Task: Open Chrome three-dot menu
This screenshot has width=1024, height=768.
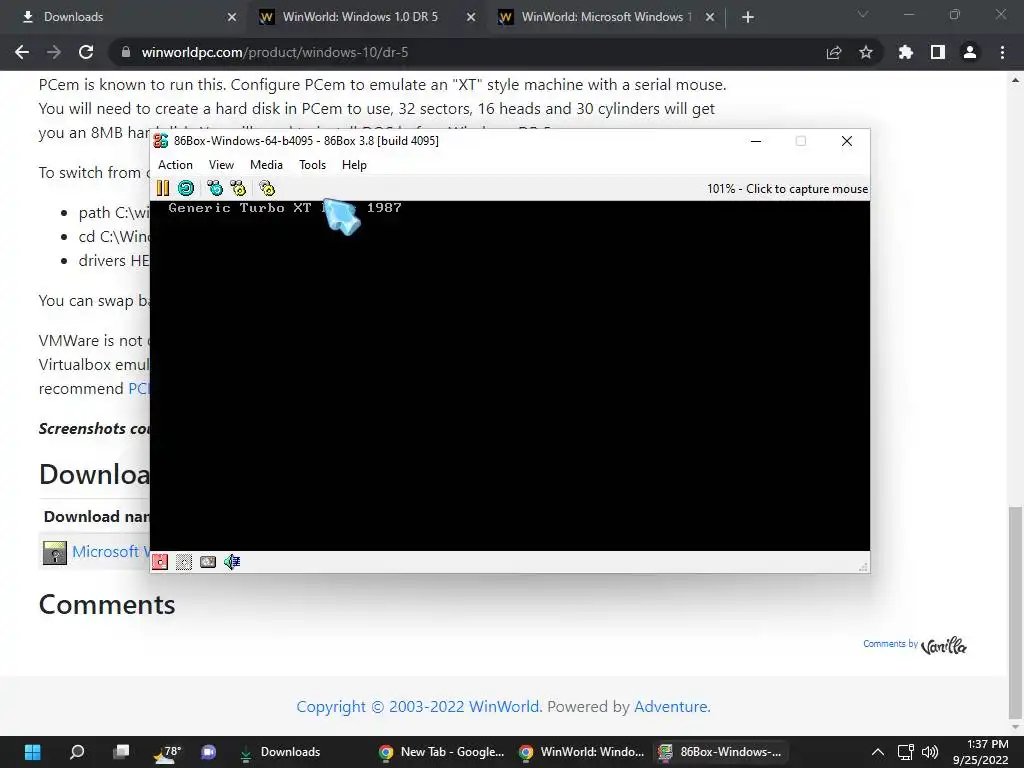Action: [1002, 52]
